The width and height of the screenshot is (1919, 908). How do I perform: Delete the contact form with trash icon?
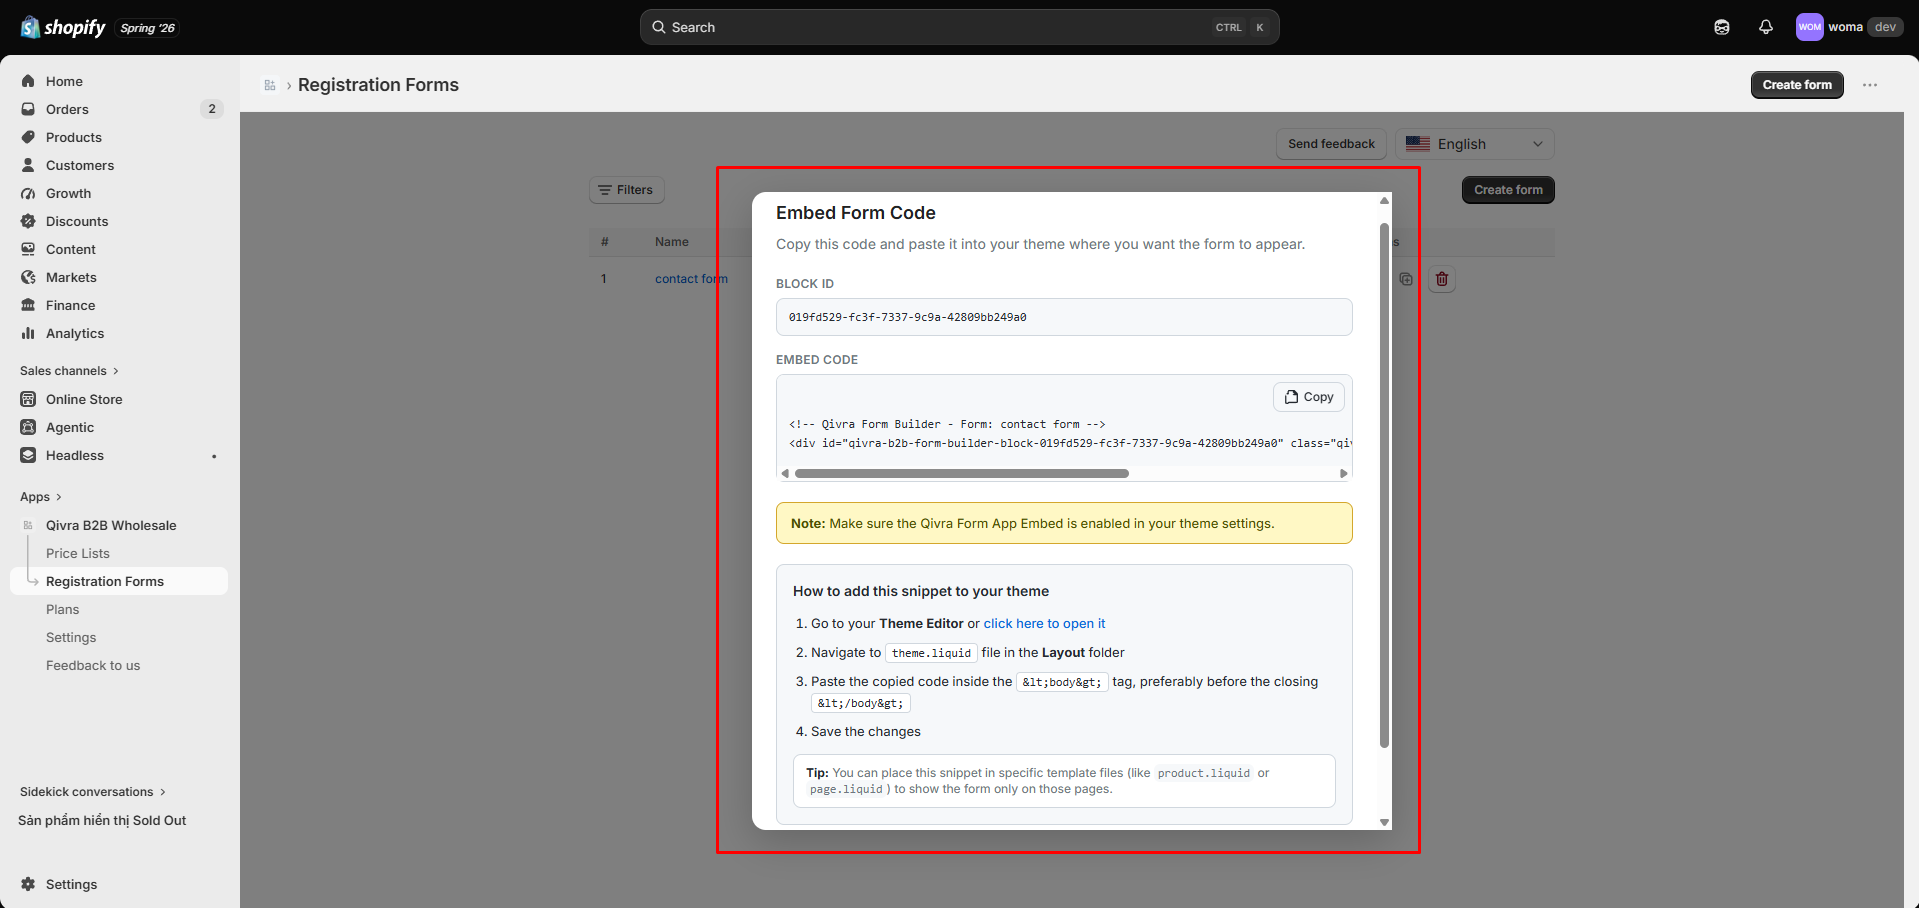(x=1442, y=279)
